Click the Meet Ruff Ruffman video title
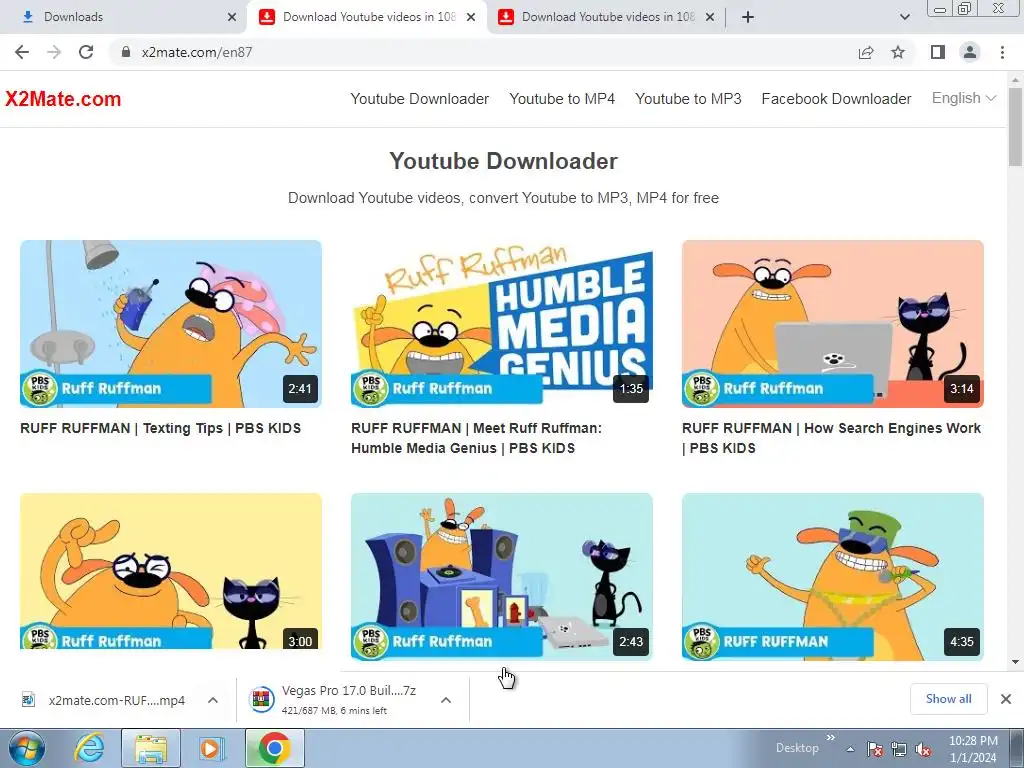The image size is (1024, 768). 477,438
